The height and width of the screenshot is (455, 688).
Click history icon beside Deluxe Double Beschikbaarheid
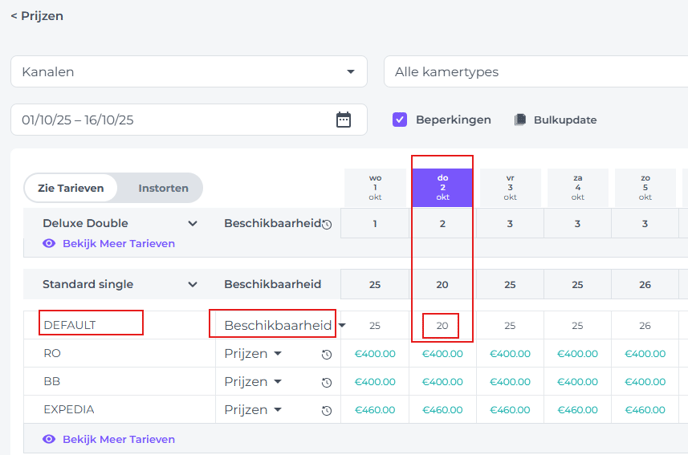click(327, 224)
